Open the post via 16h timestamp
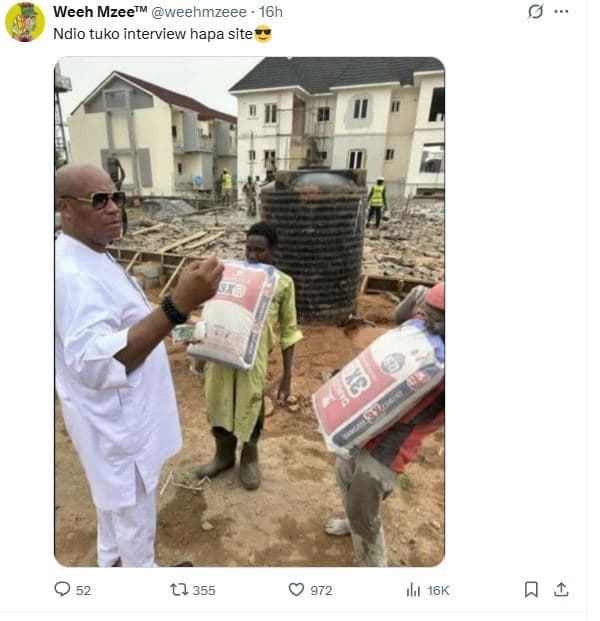 click(270, 12)
